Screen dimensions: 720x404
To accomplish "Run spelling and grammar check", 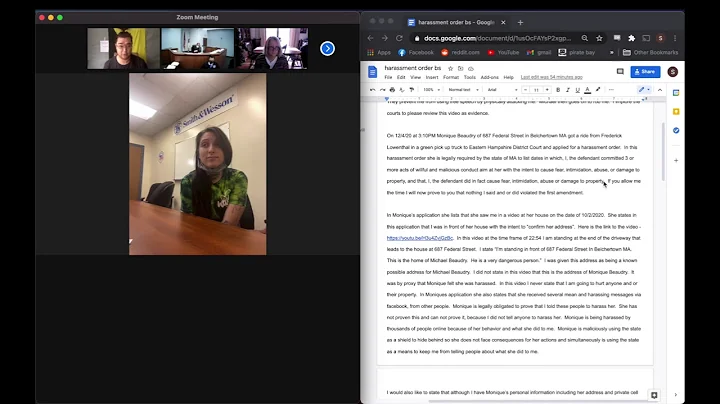I will pyautogui.click(x=402, y=90).
